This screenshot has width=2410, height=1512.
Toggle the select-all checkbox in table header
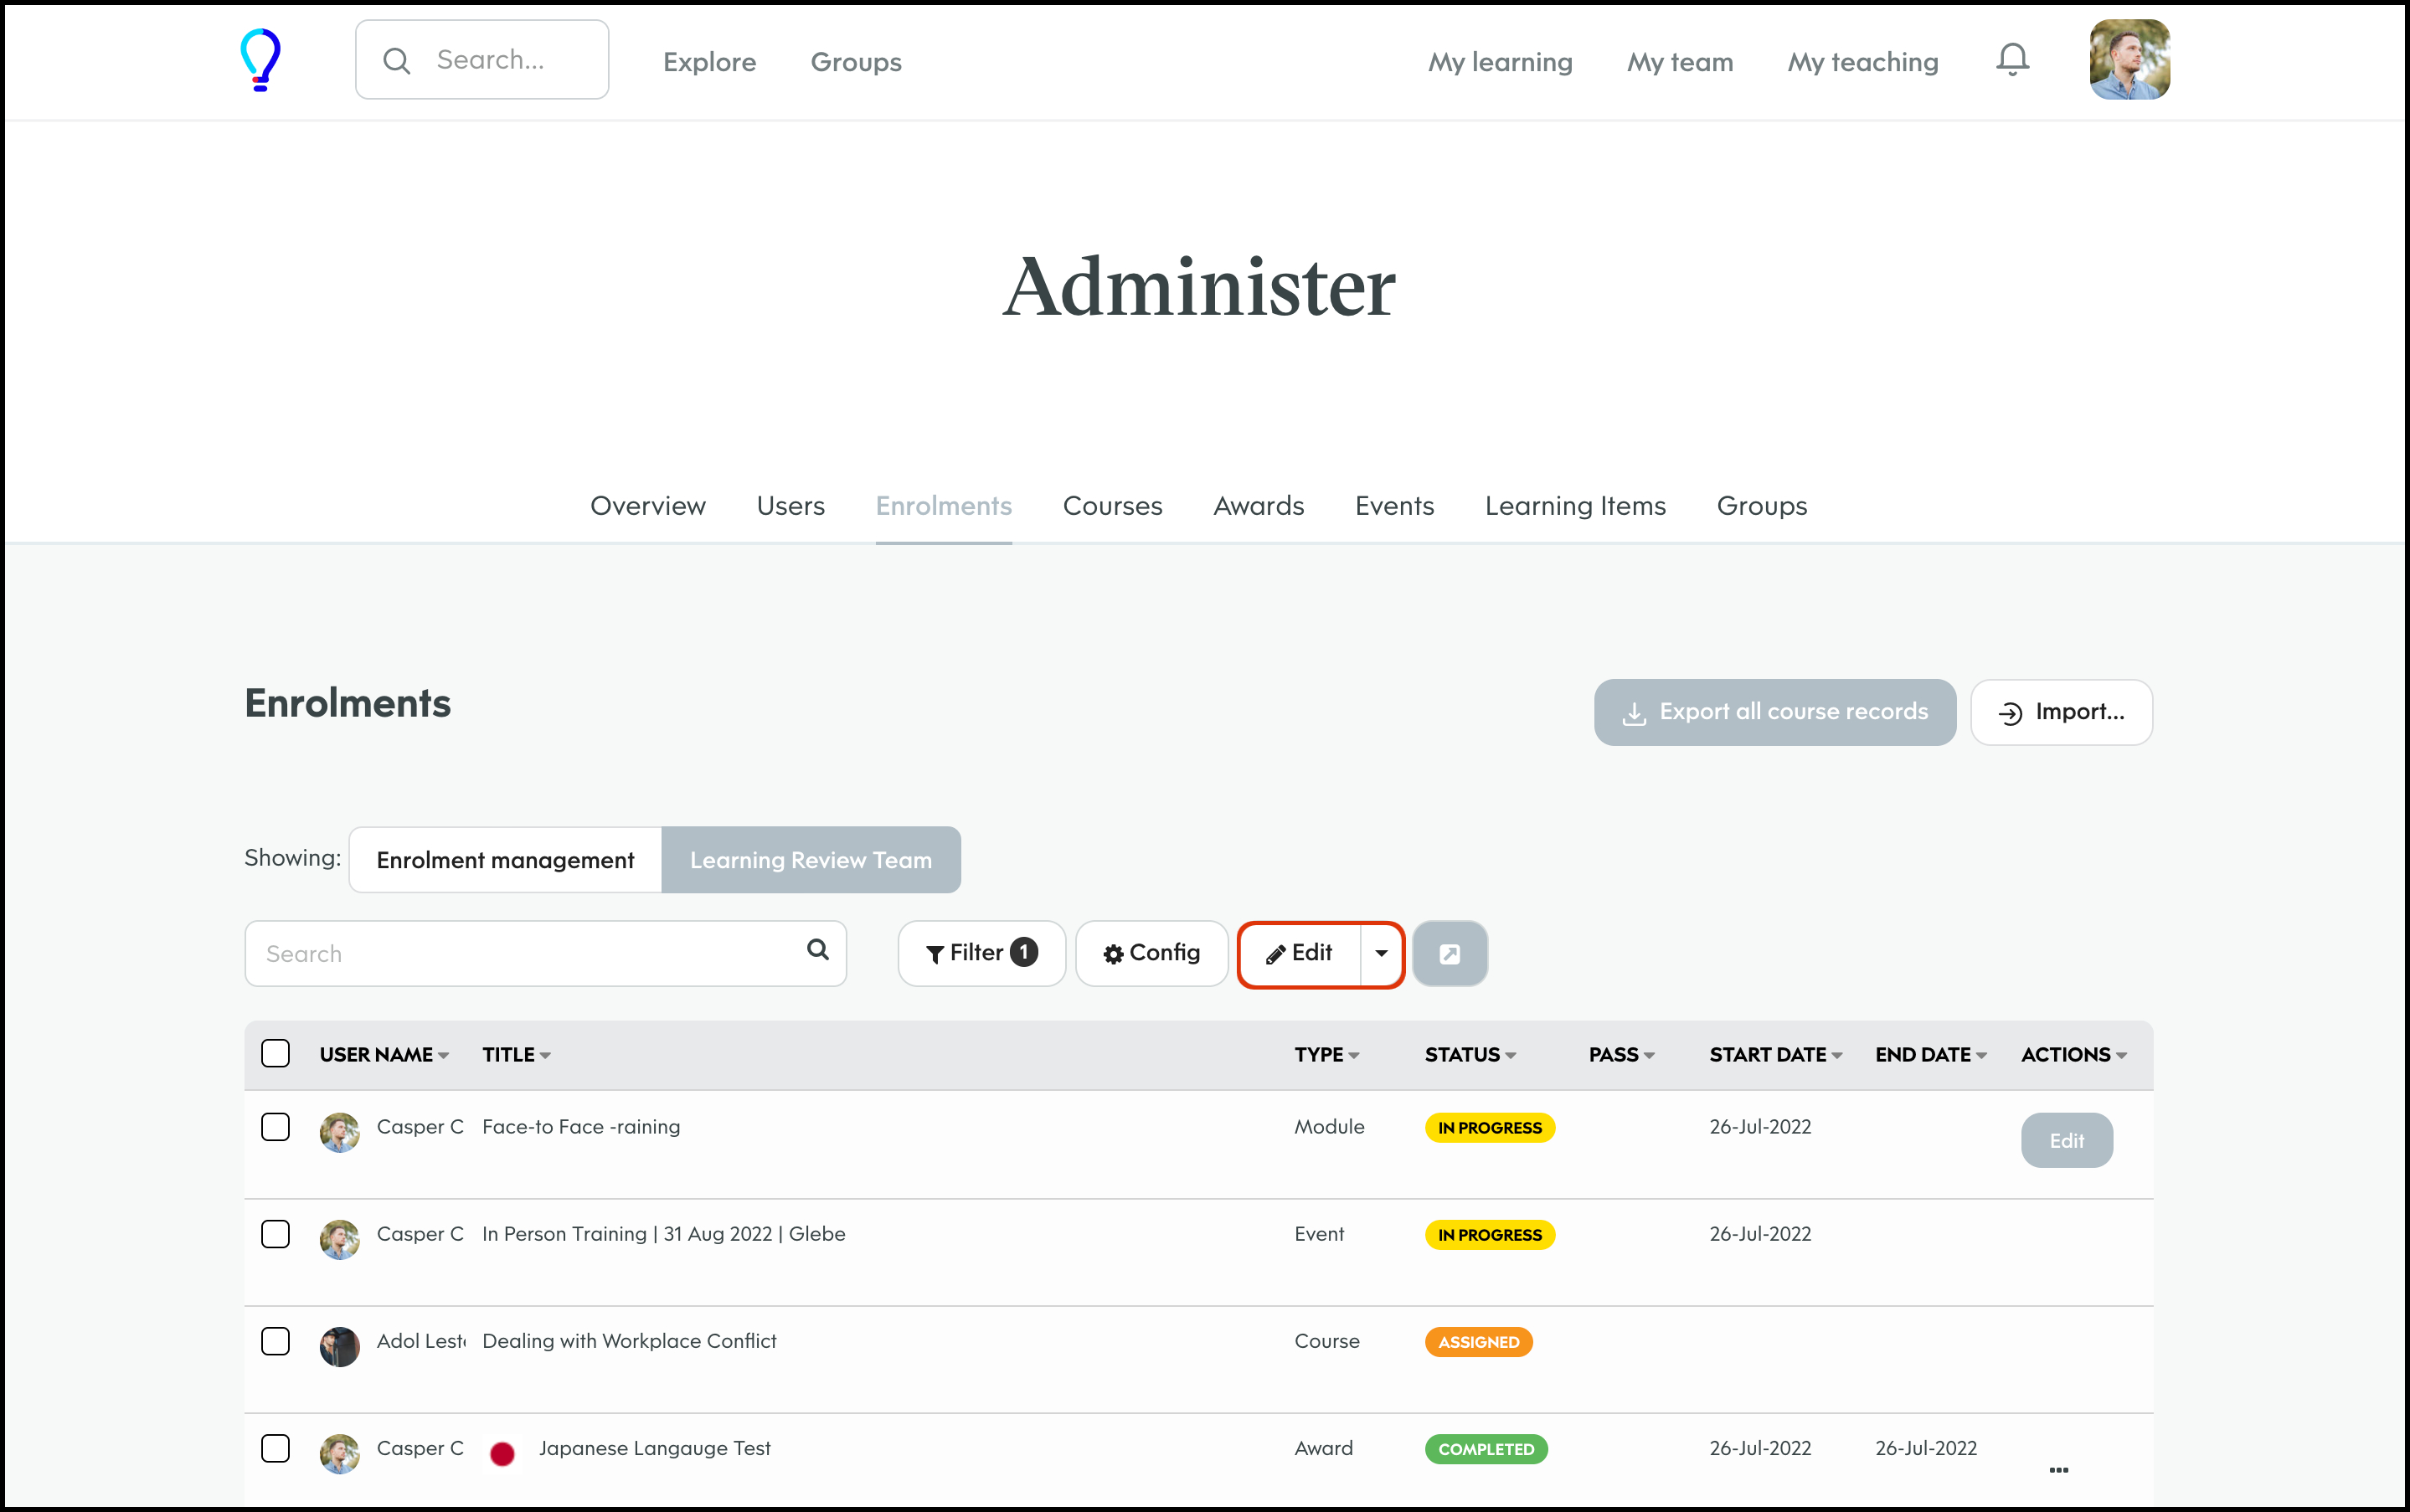[275, 1054]
